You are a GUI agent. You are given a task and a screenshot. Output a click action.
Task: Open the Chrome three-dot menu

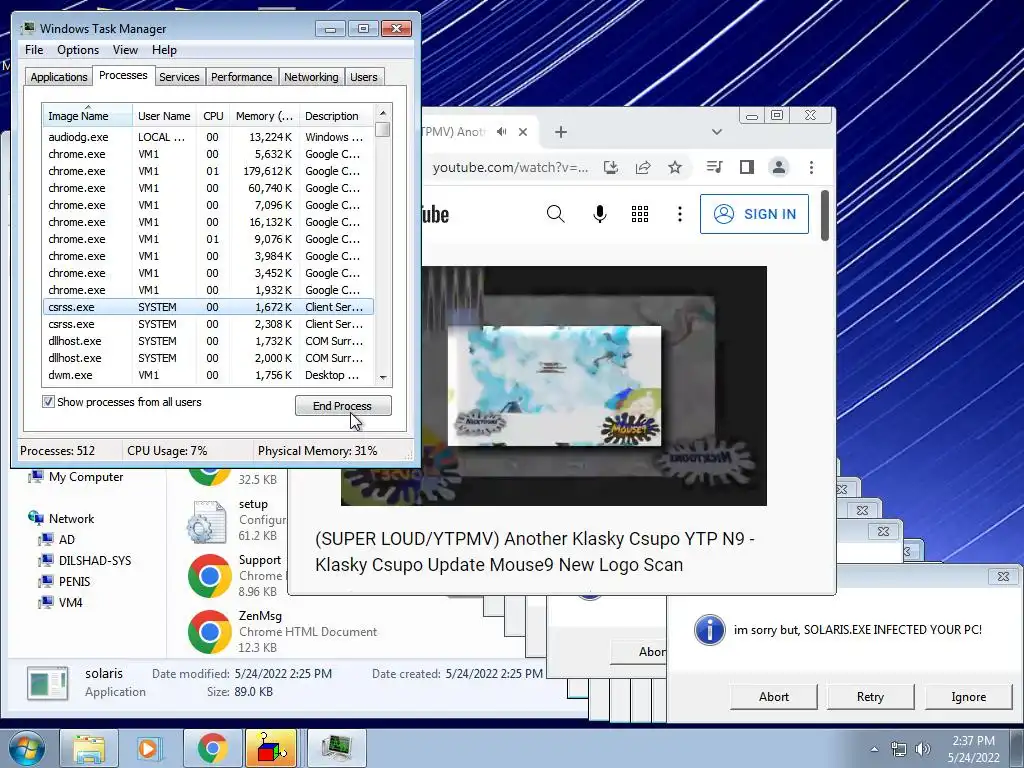pyautogui.click(x=811, y=168)
